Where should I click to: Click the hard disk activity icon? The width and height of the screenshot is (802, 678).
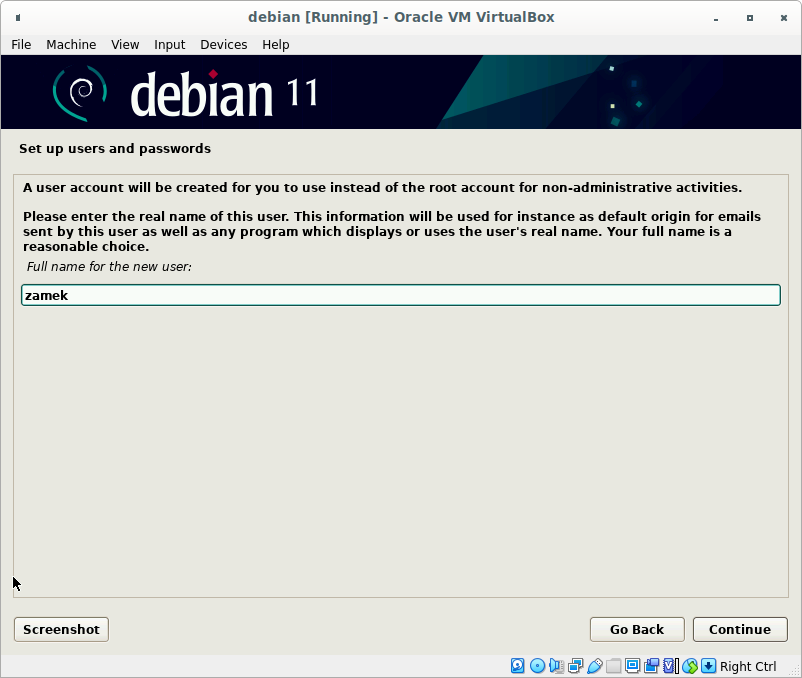click(x=518, y=666)
